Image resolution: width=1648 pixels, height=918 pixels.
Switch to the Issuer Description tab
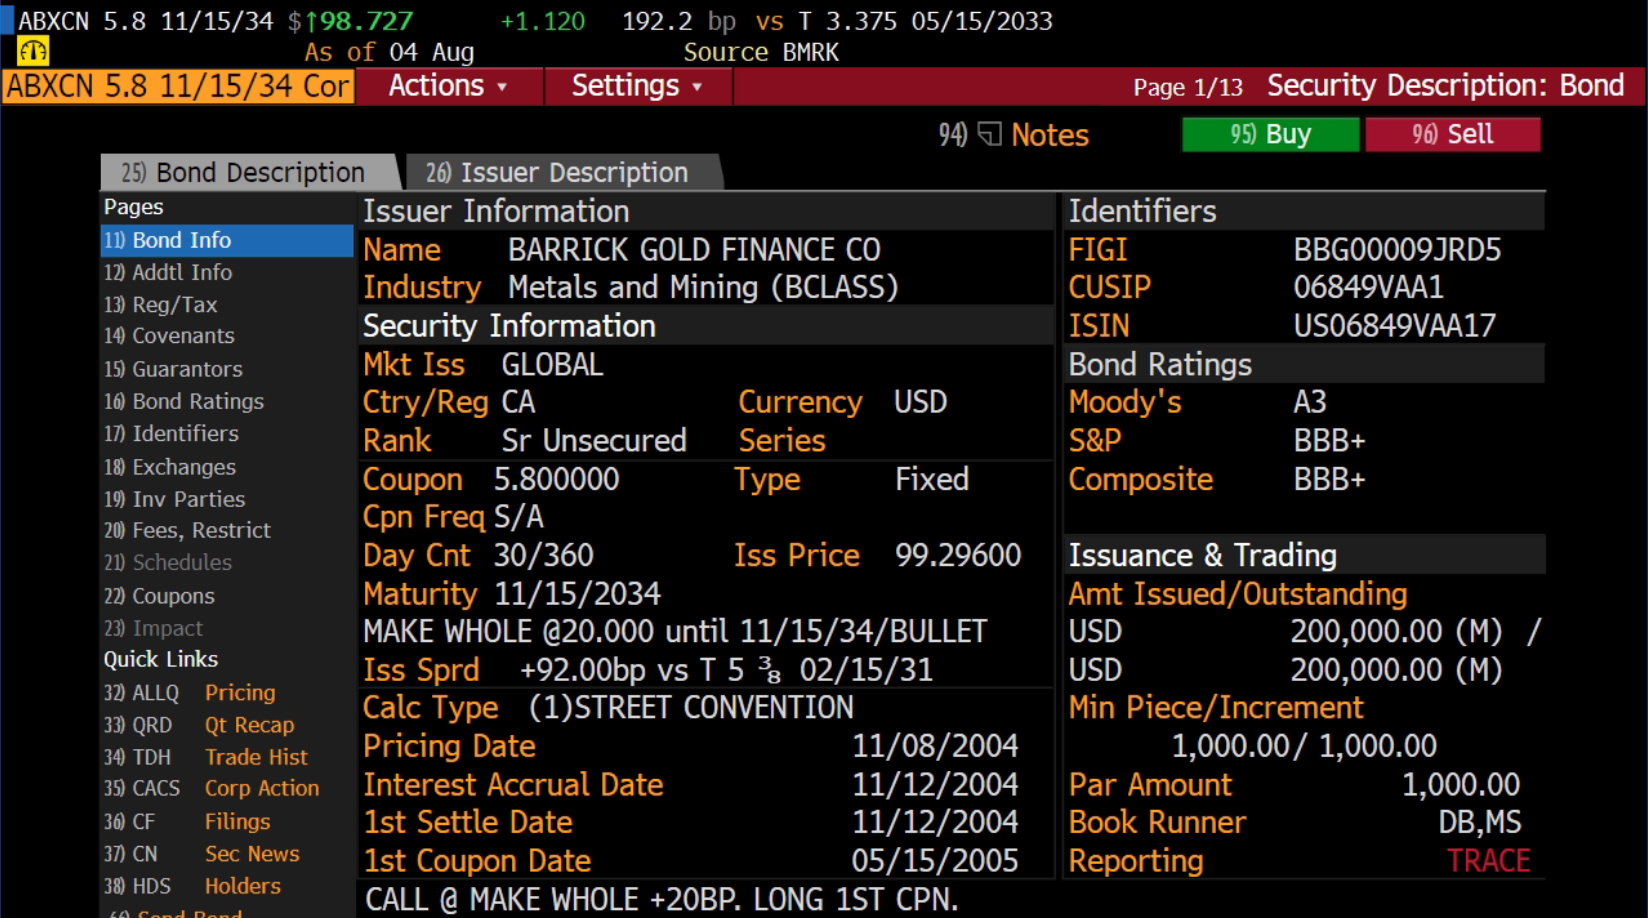coord(562,172)
